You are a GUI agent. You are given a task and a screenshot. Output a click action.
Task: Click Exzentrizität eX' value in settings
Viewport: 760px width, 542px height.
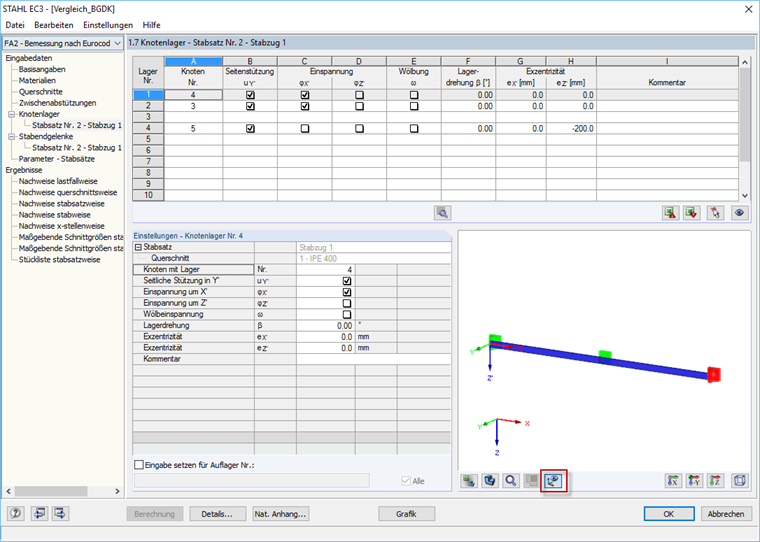325,336
